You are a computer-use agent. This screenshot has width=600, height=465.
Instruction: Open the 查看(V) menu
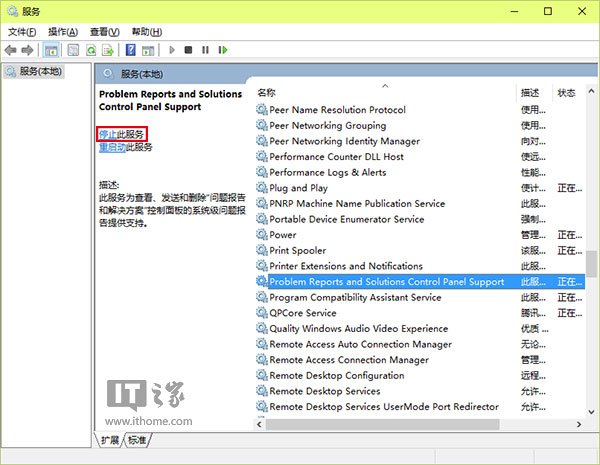point(103,32)
